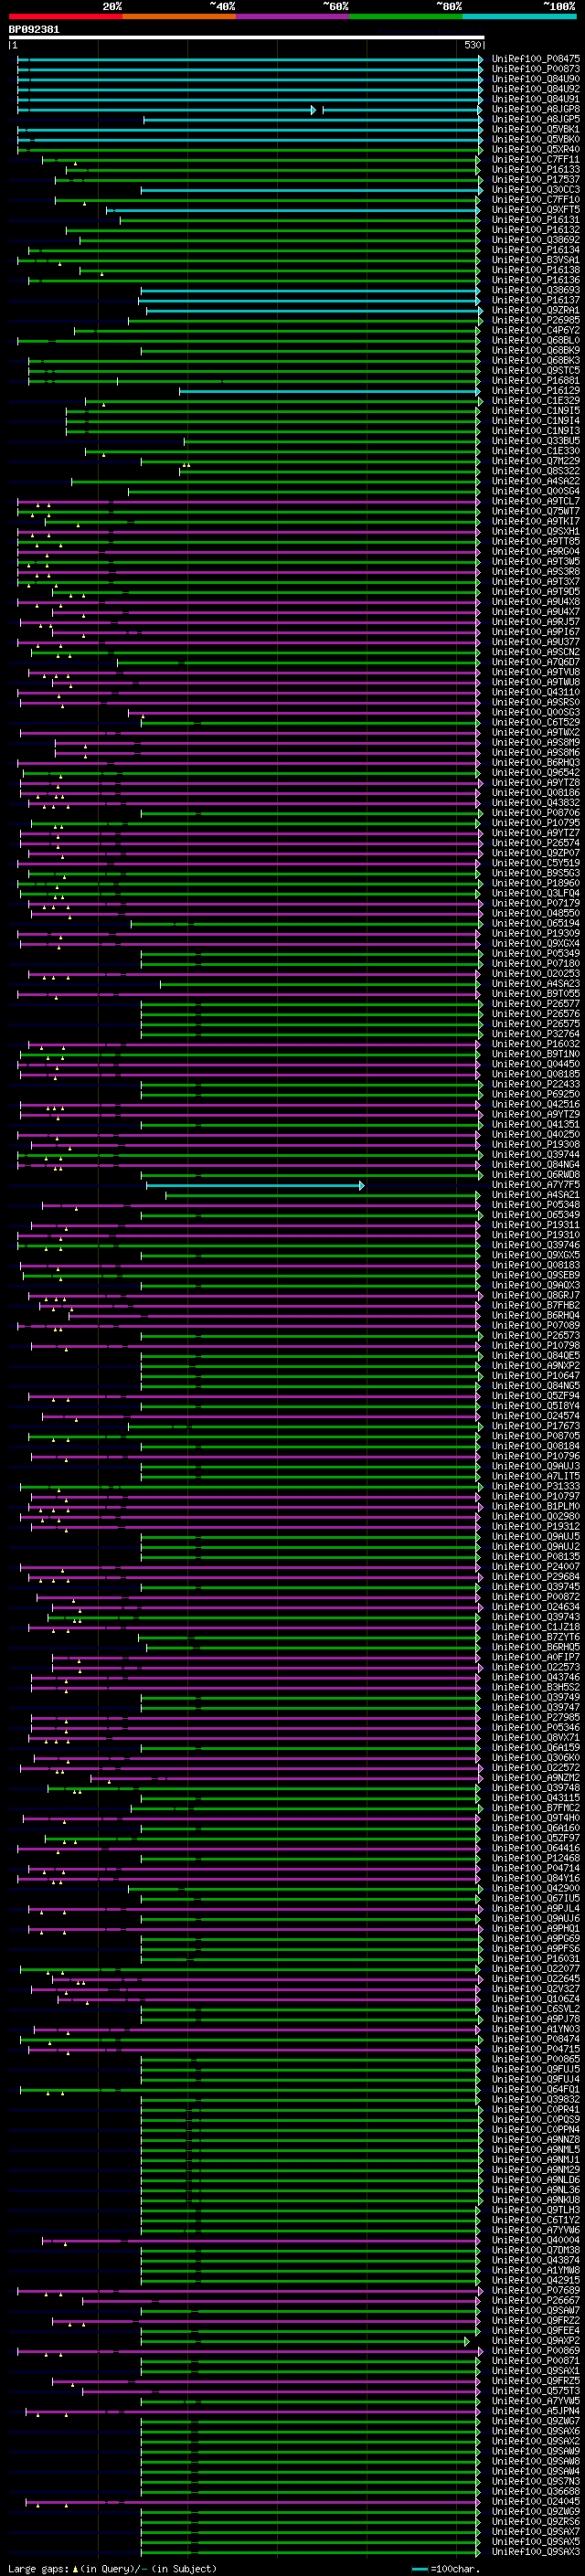Select the query name BP092381
The width and height of the screenshot is (585, 2576).
coord(34,29)
